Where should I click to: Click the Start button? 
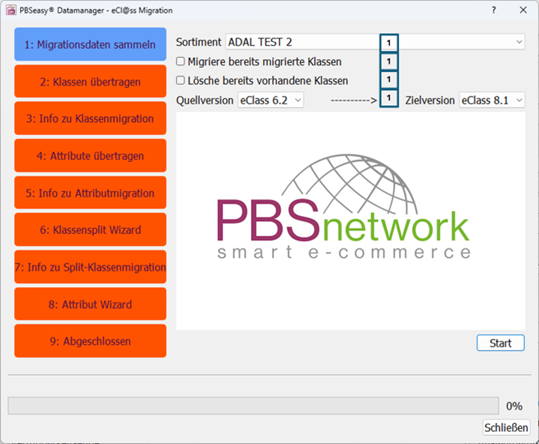coord(500,343)
